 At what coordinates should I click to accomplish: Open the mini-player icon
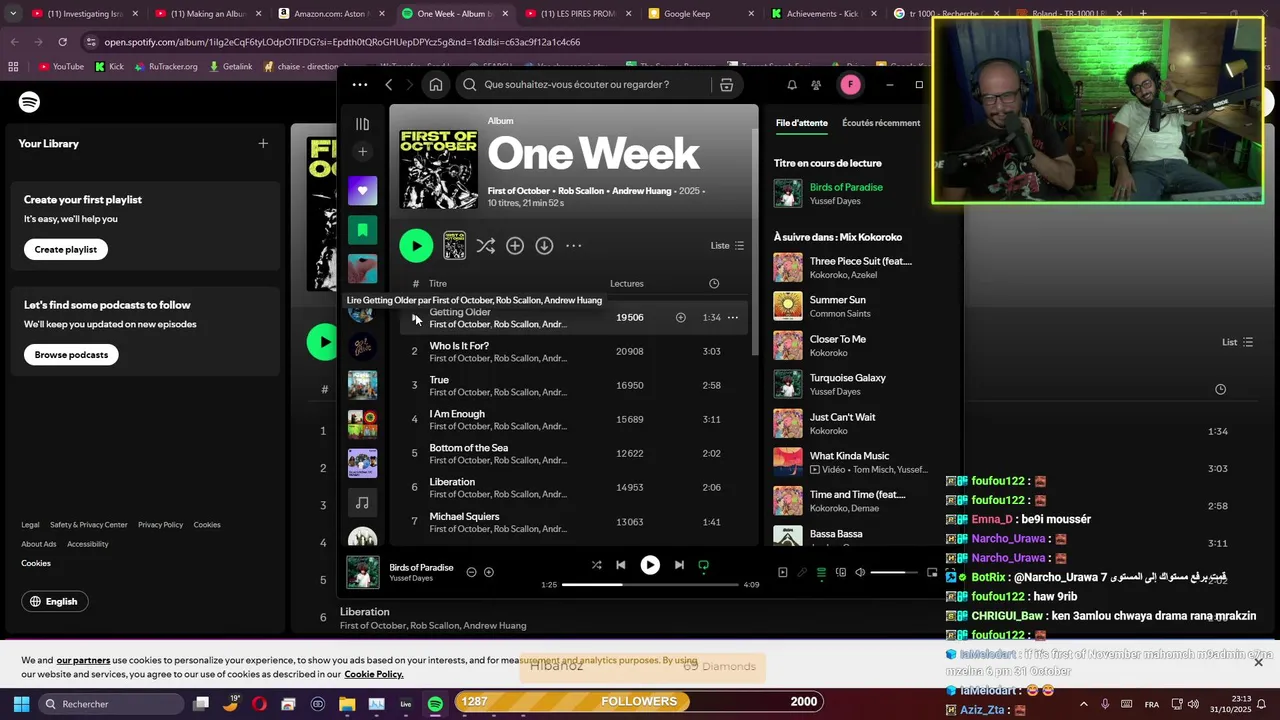point(932,573)
